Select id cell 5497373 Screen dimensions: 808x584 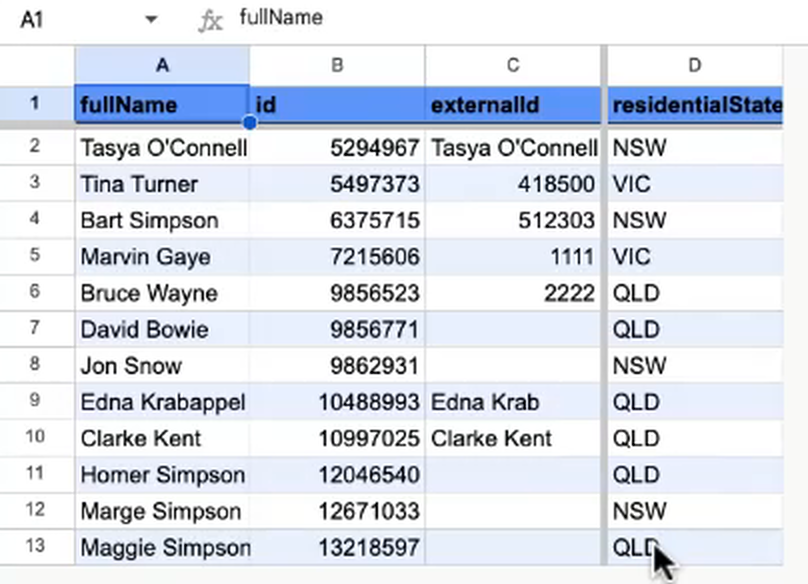pos(338,184)
